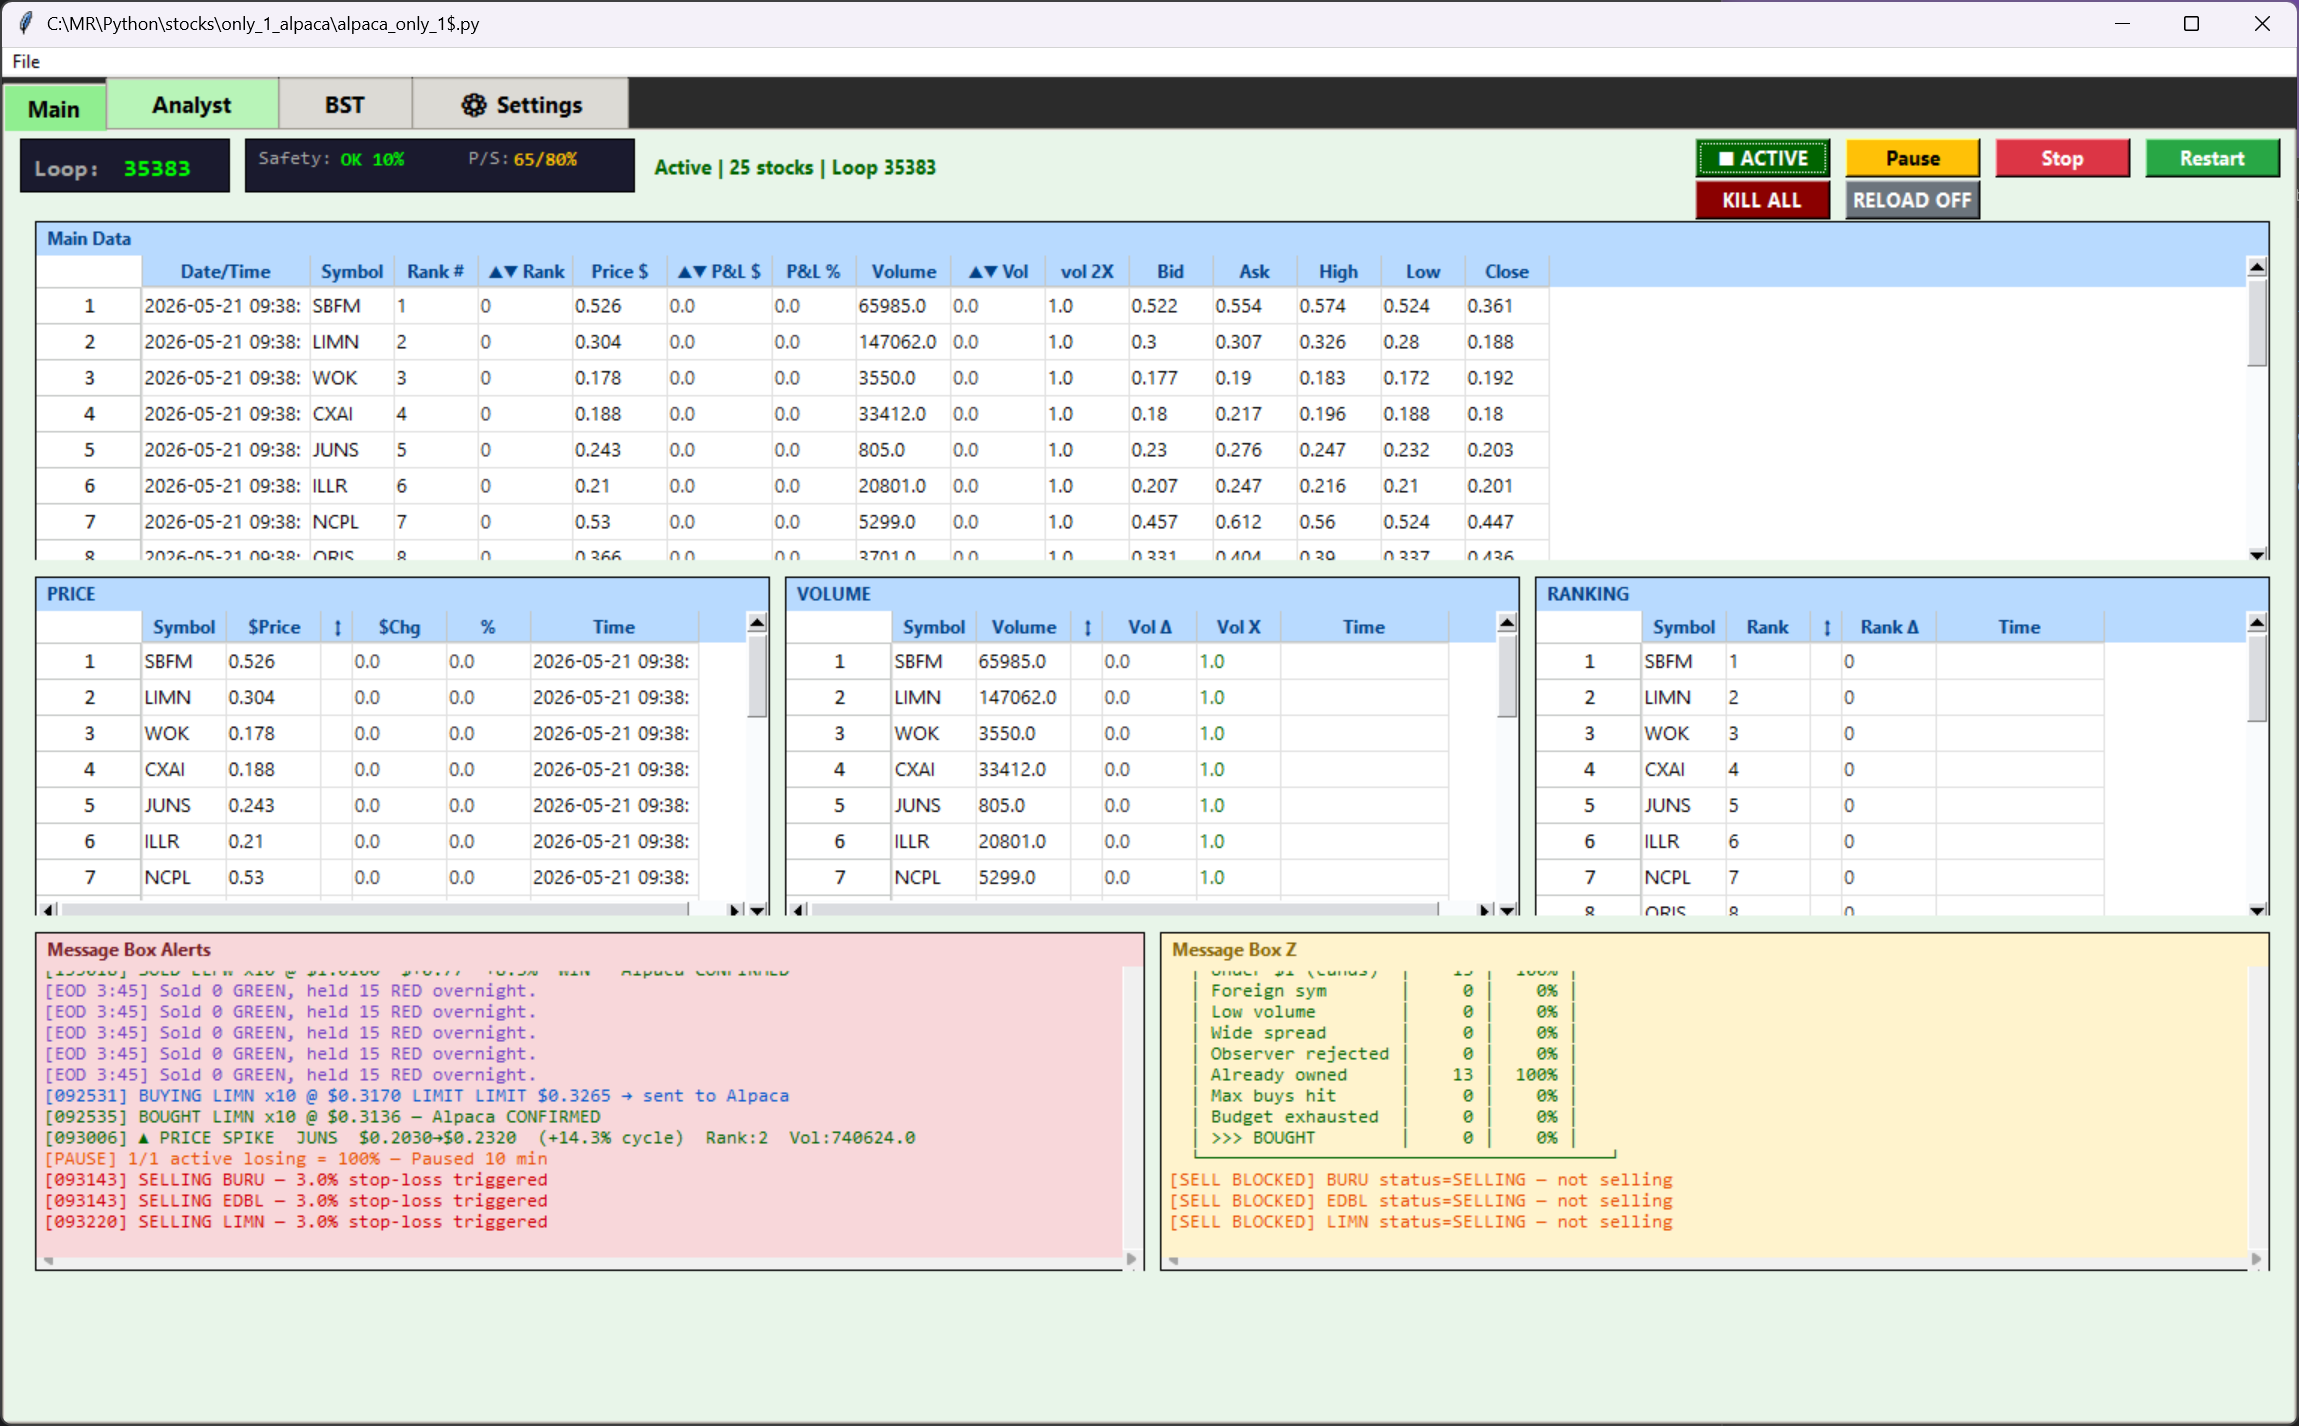
Task: Click Message Box Z scroll right arrow
Action: point(2256,1259)
